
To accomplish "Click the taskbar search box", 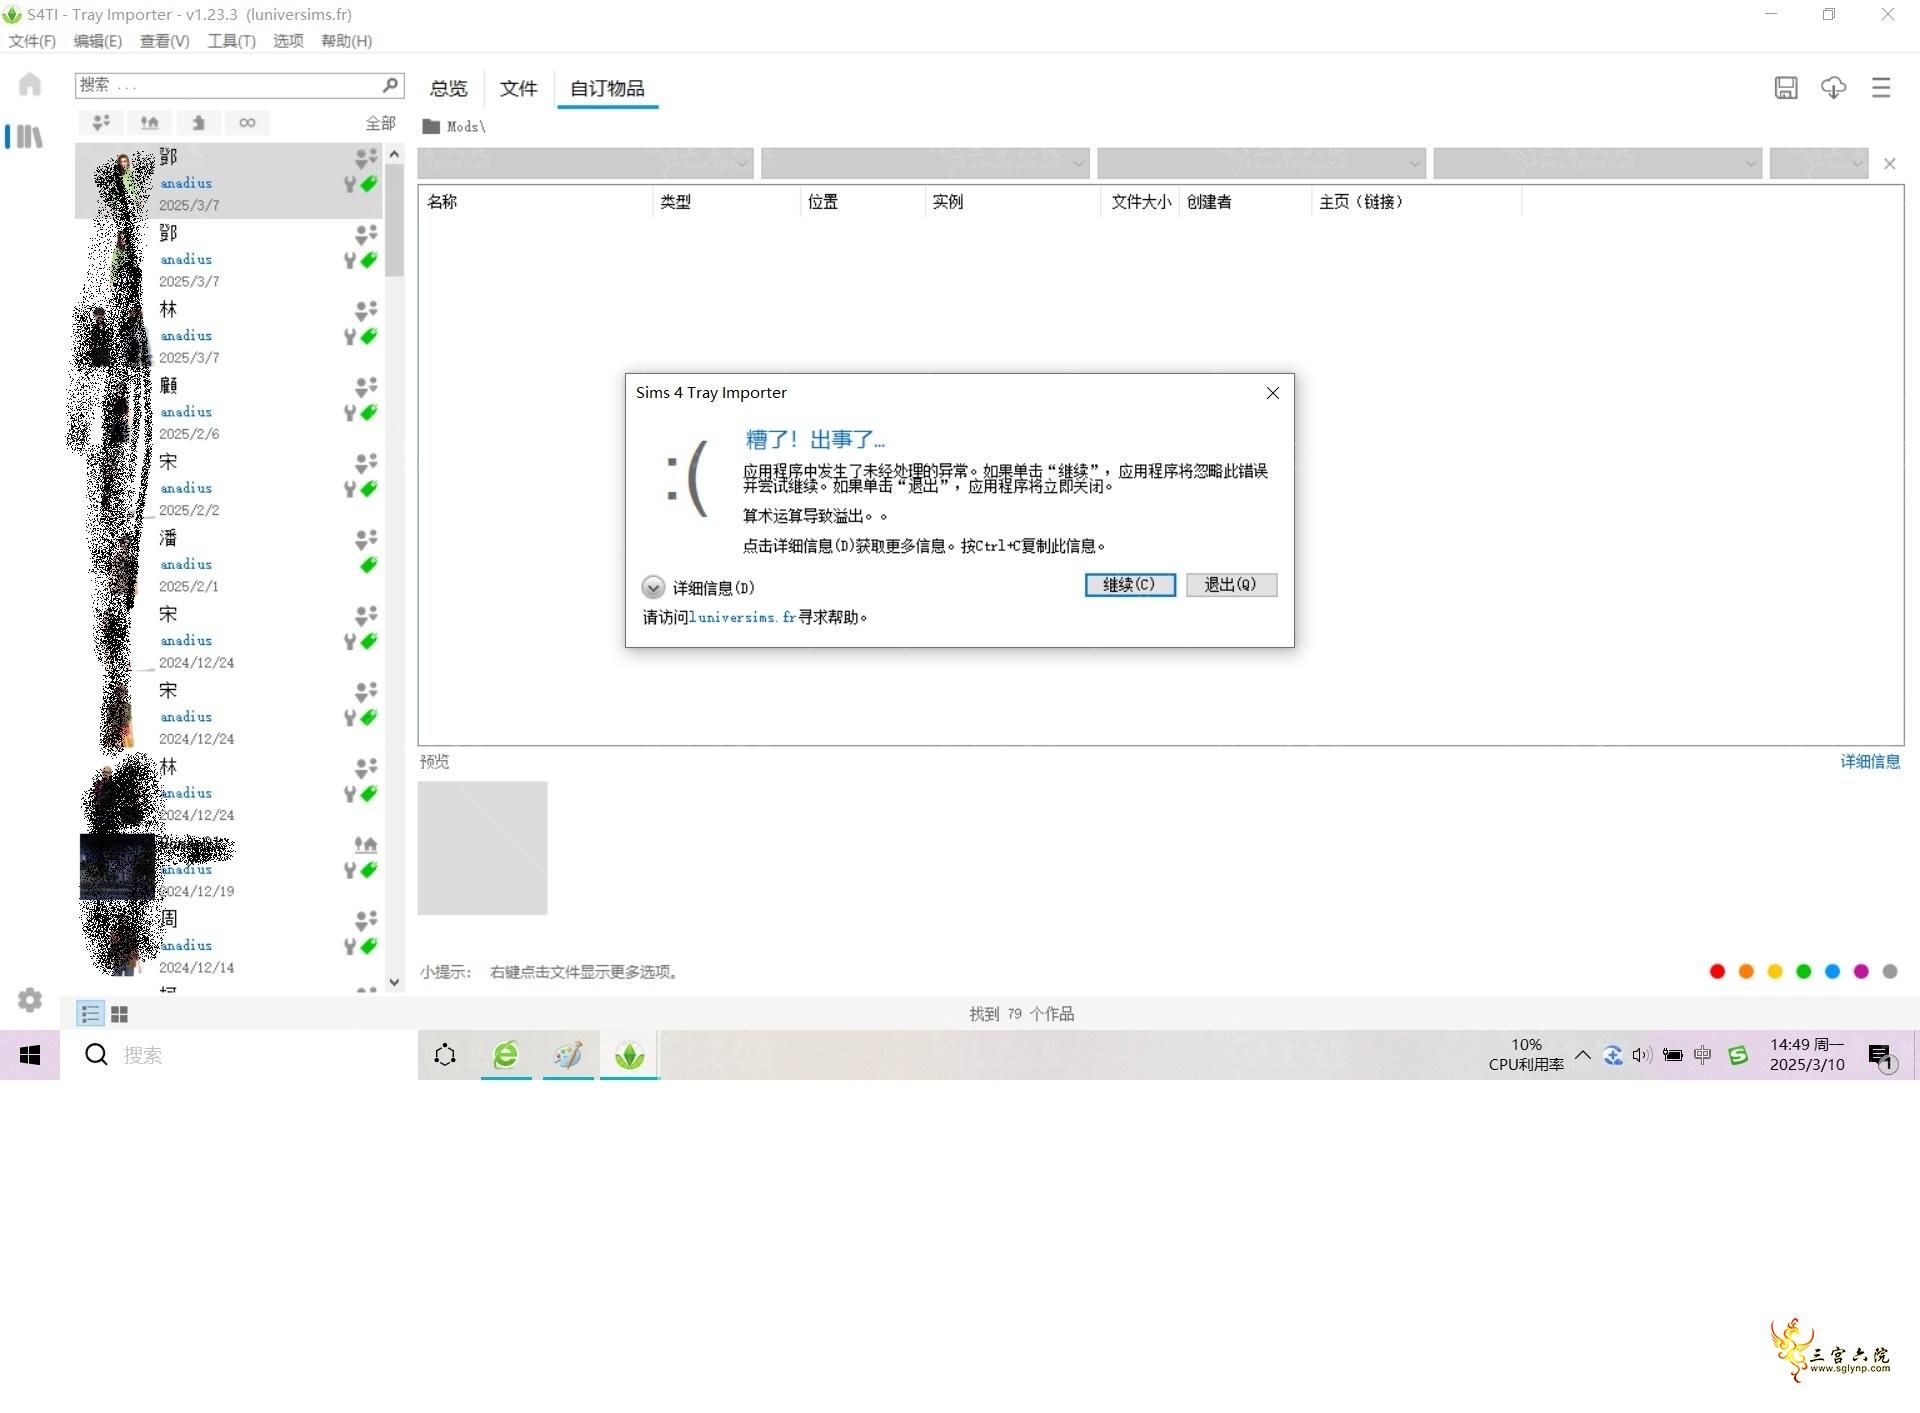I will pos(238,1055).
